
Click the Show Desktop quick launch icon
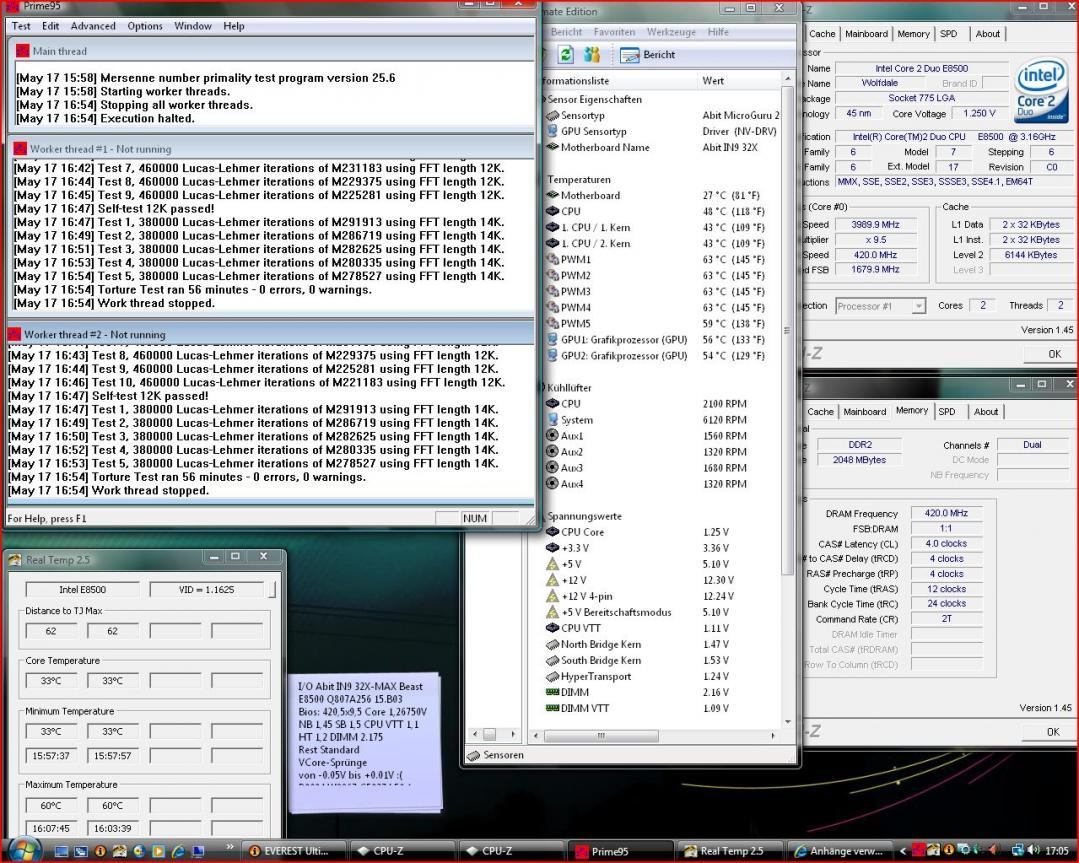pos(61,851)
